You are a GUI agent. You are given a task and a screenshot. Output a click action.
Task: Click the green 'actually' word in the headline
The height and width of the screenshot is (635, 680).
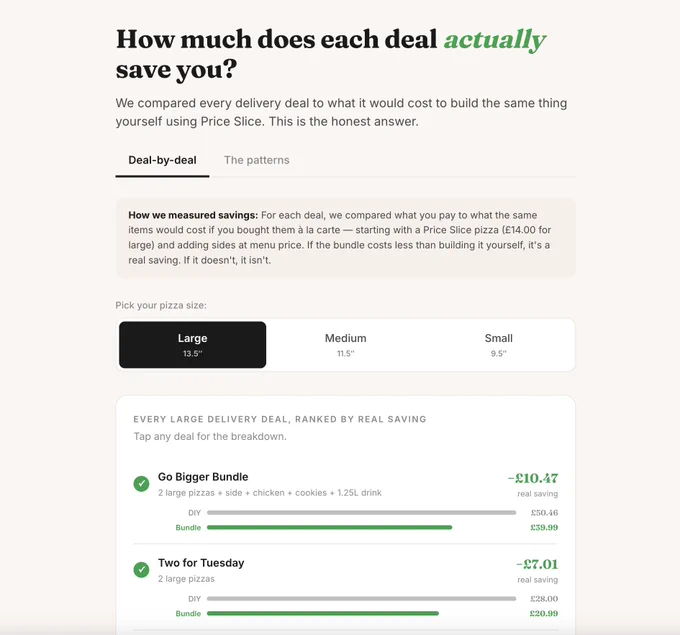pos(495,40)
